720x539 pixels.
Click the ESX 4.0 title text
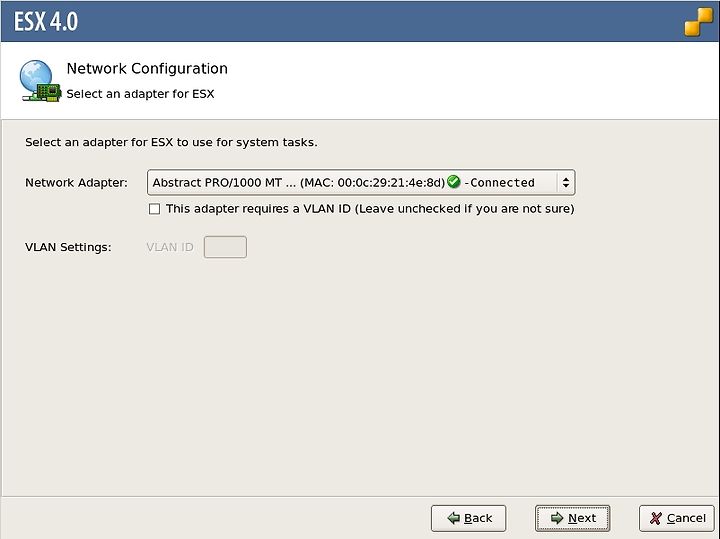46,21
